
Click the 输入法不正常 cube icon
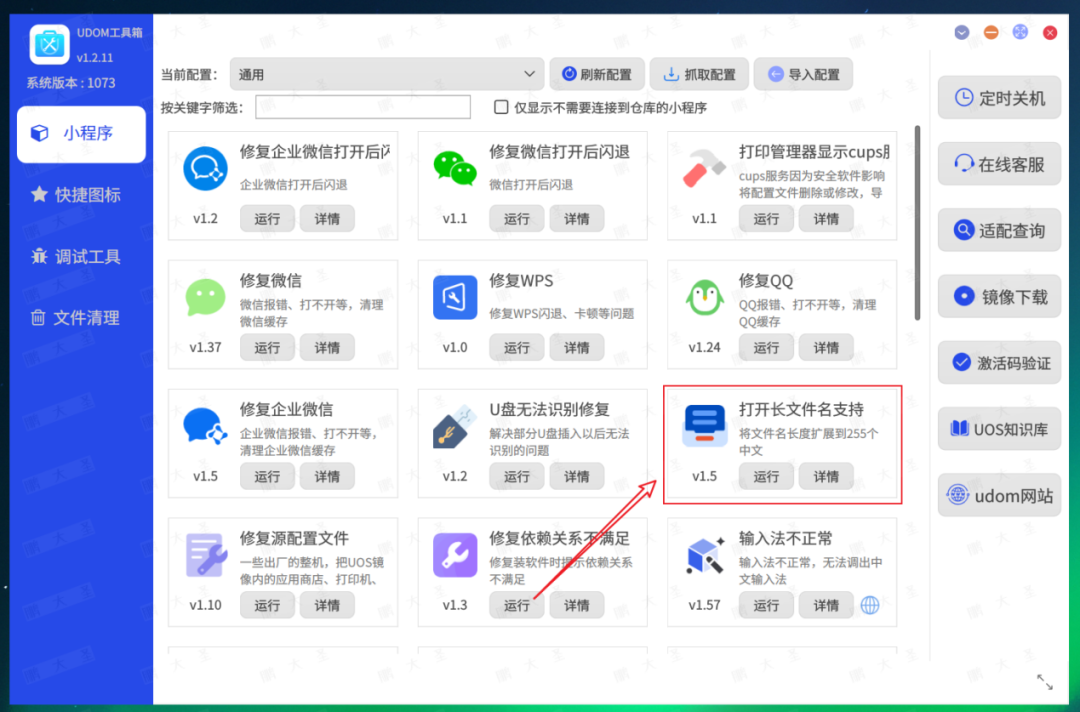(704, 555)
